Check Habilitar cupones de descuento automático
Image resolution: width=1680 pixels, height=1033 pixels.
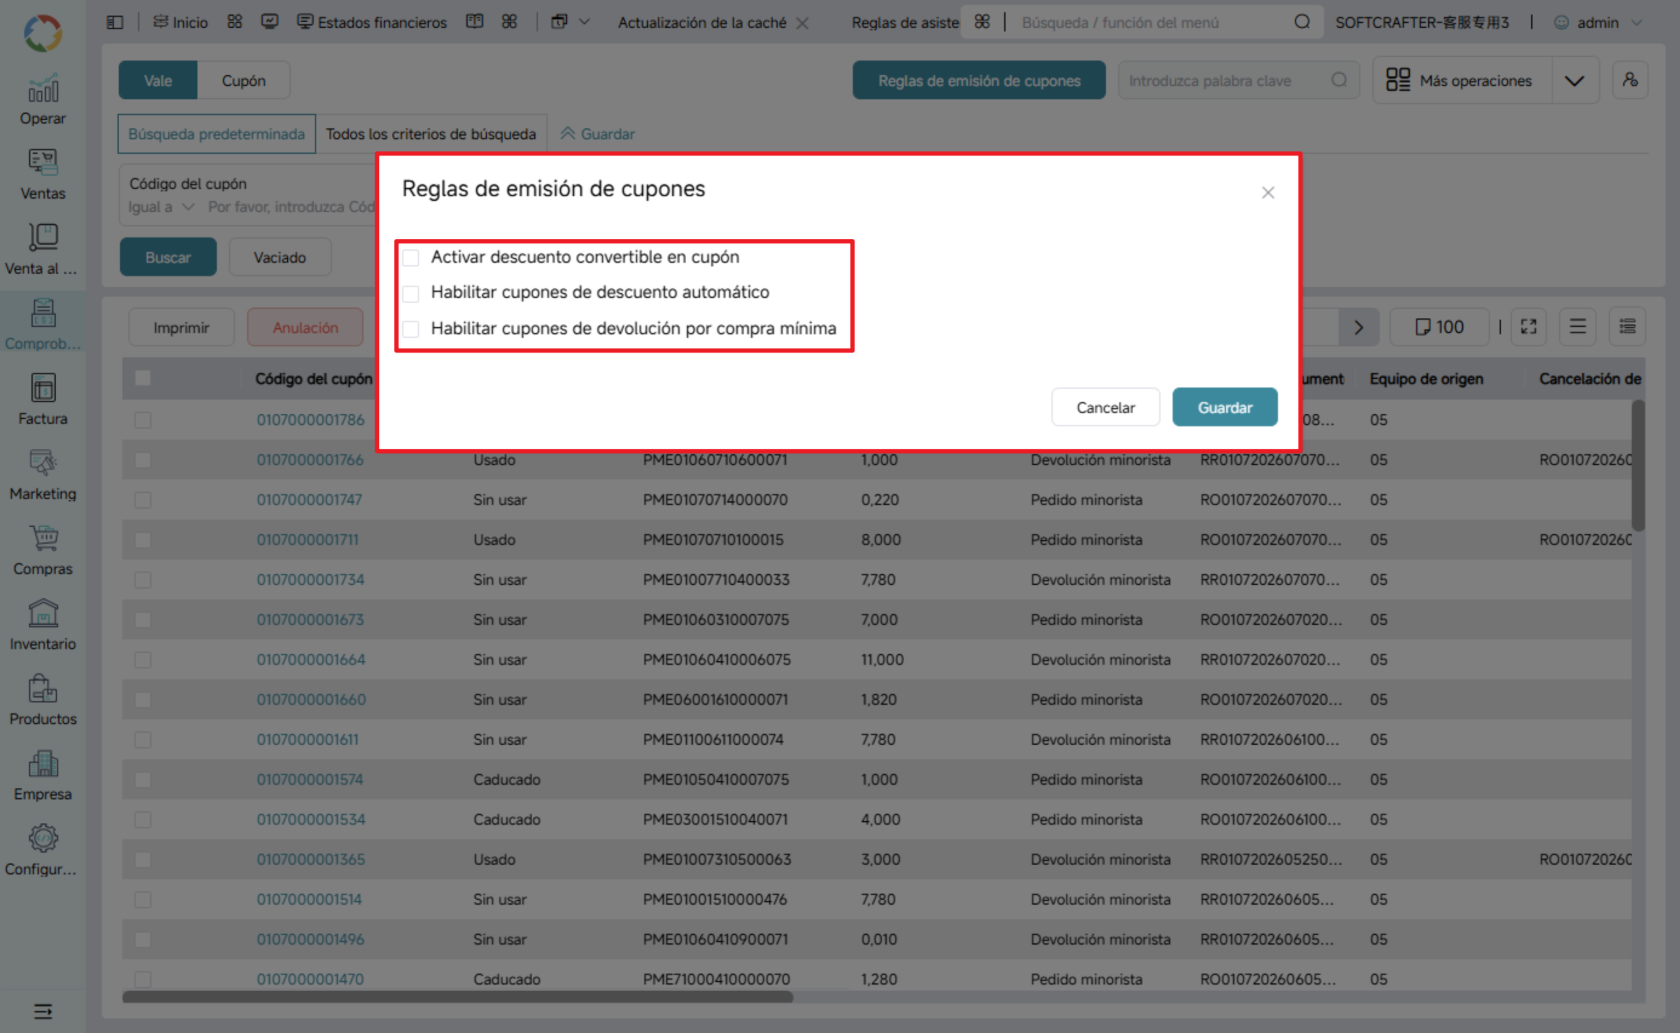coord(411,293)
